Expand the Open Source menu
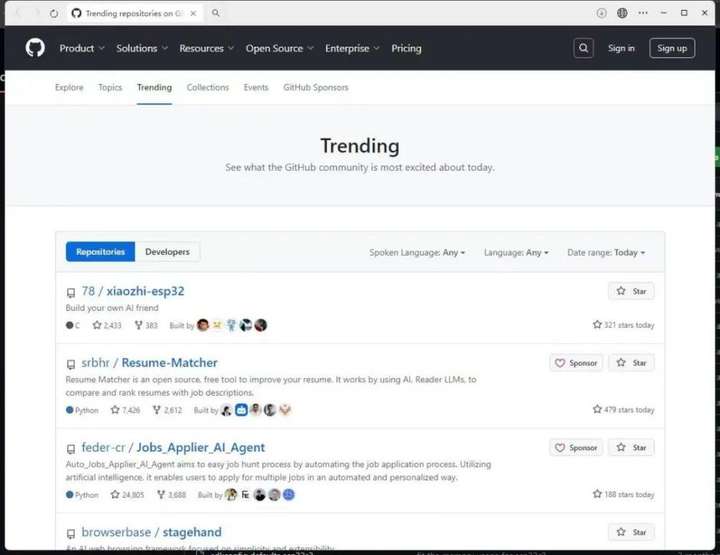The image size is (720, 555). point(279,48)
